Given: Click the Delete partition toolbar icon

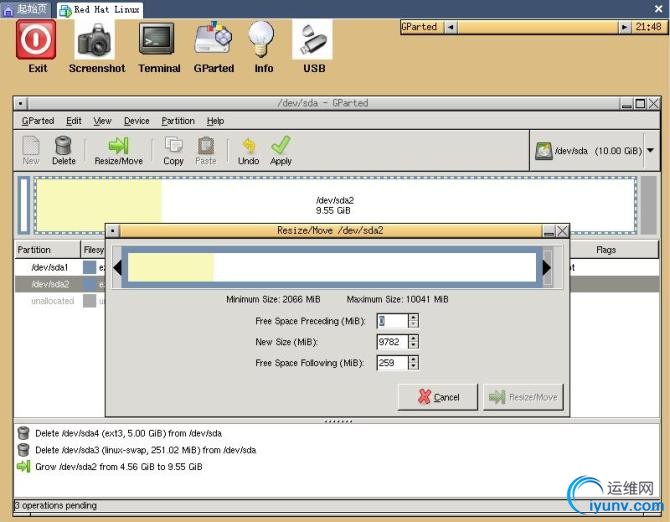Looking at the screenshot, I should (x=64, y=150).
